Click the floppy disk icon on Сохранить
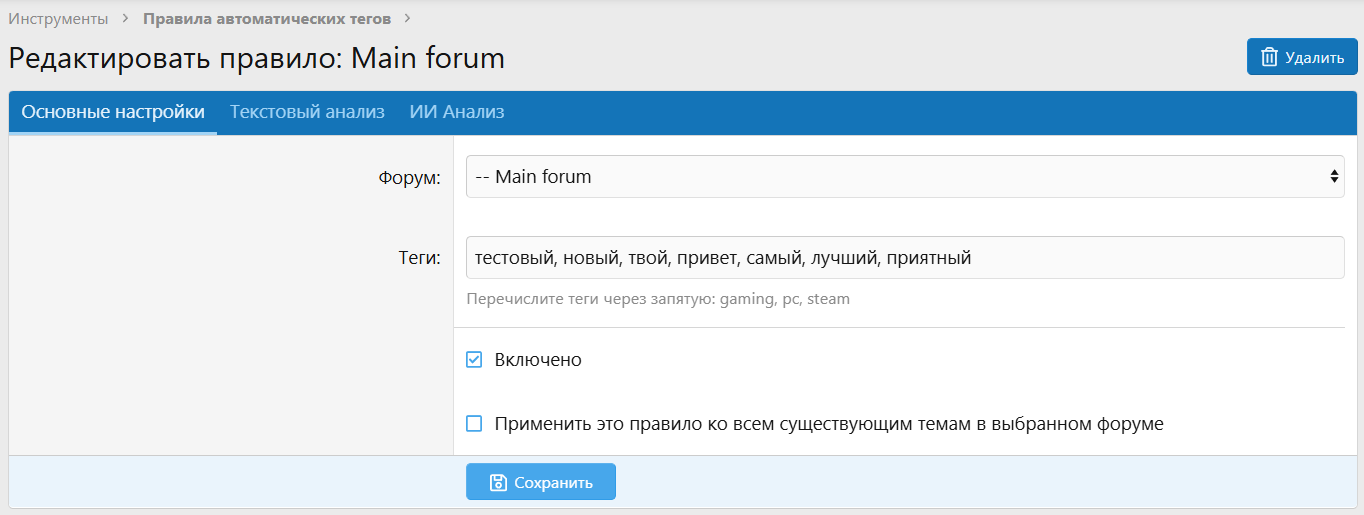Viewport: 1364px width, 515px height. pyautogui.click(x=498, y=482)
